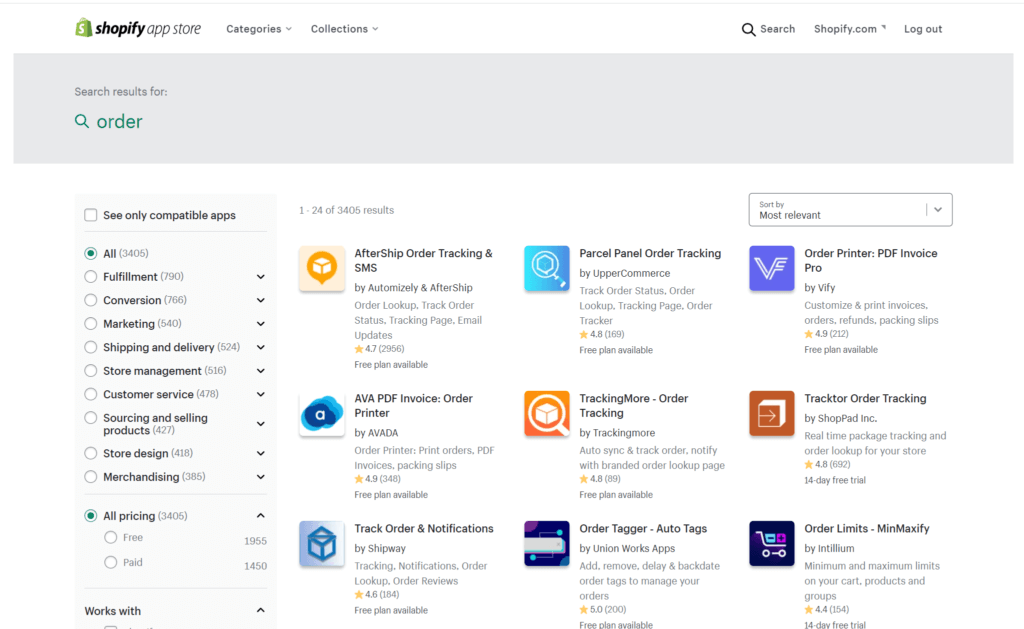Viewport: 1024px width, 629px height.
Task: Open 'AVA PDF Invoice: Order Printer' title
Action: [x=413, y=406]
